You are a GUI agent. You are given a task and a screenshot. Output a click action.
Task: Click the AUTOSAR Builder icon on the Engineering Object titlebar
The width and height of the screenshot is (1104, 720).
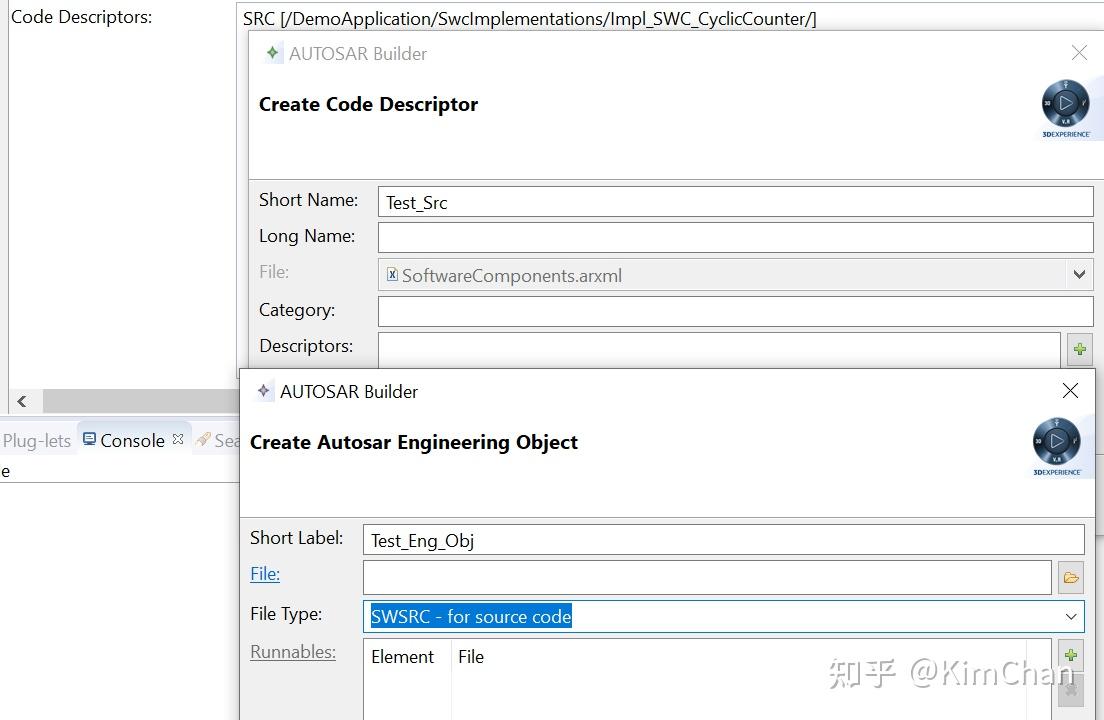264,391
